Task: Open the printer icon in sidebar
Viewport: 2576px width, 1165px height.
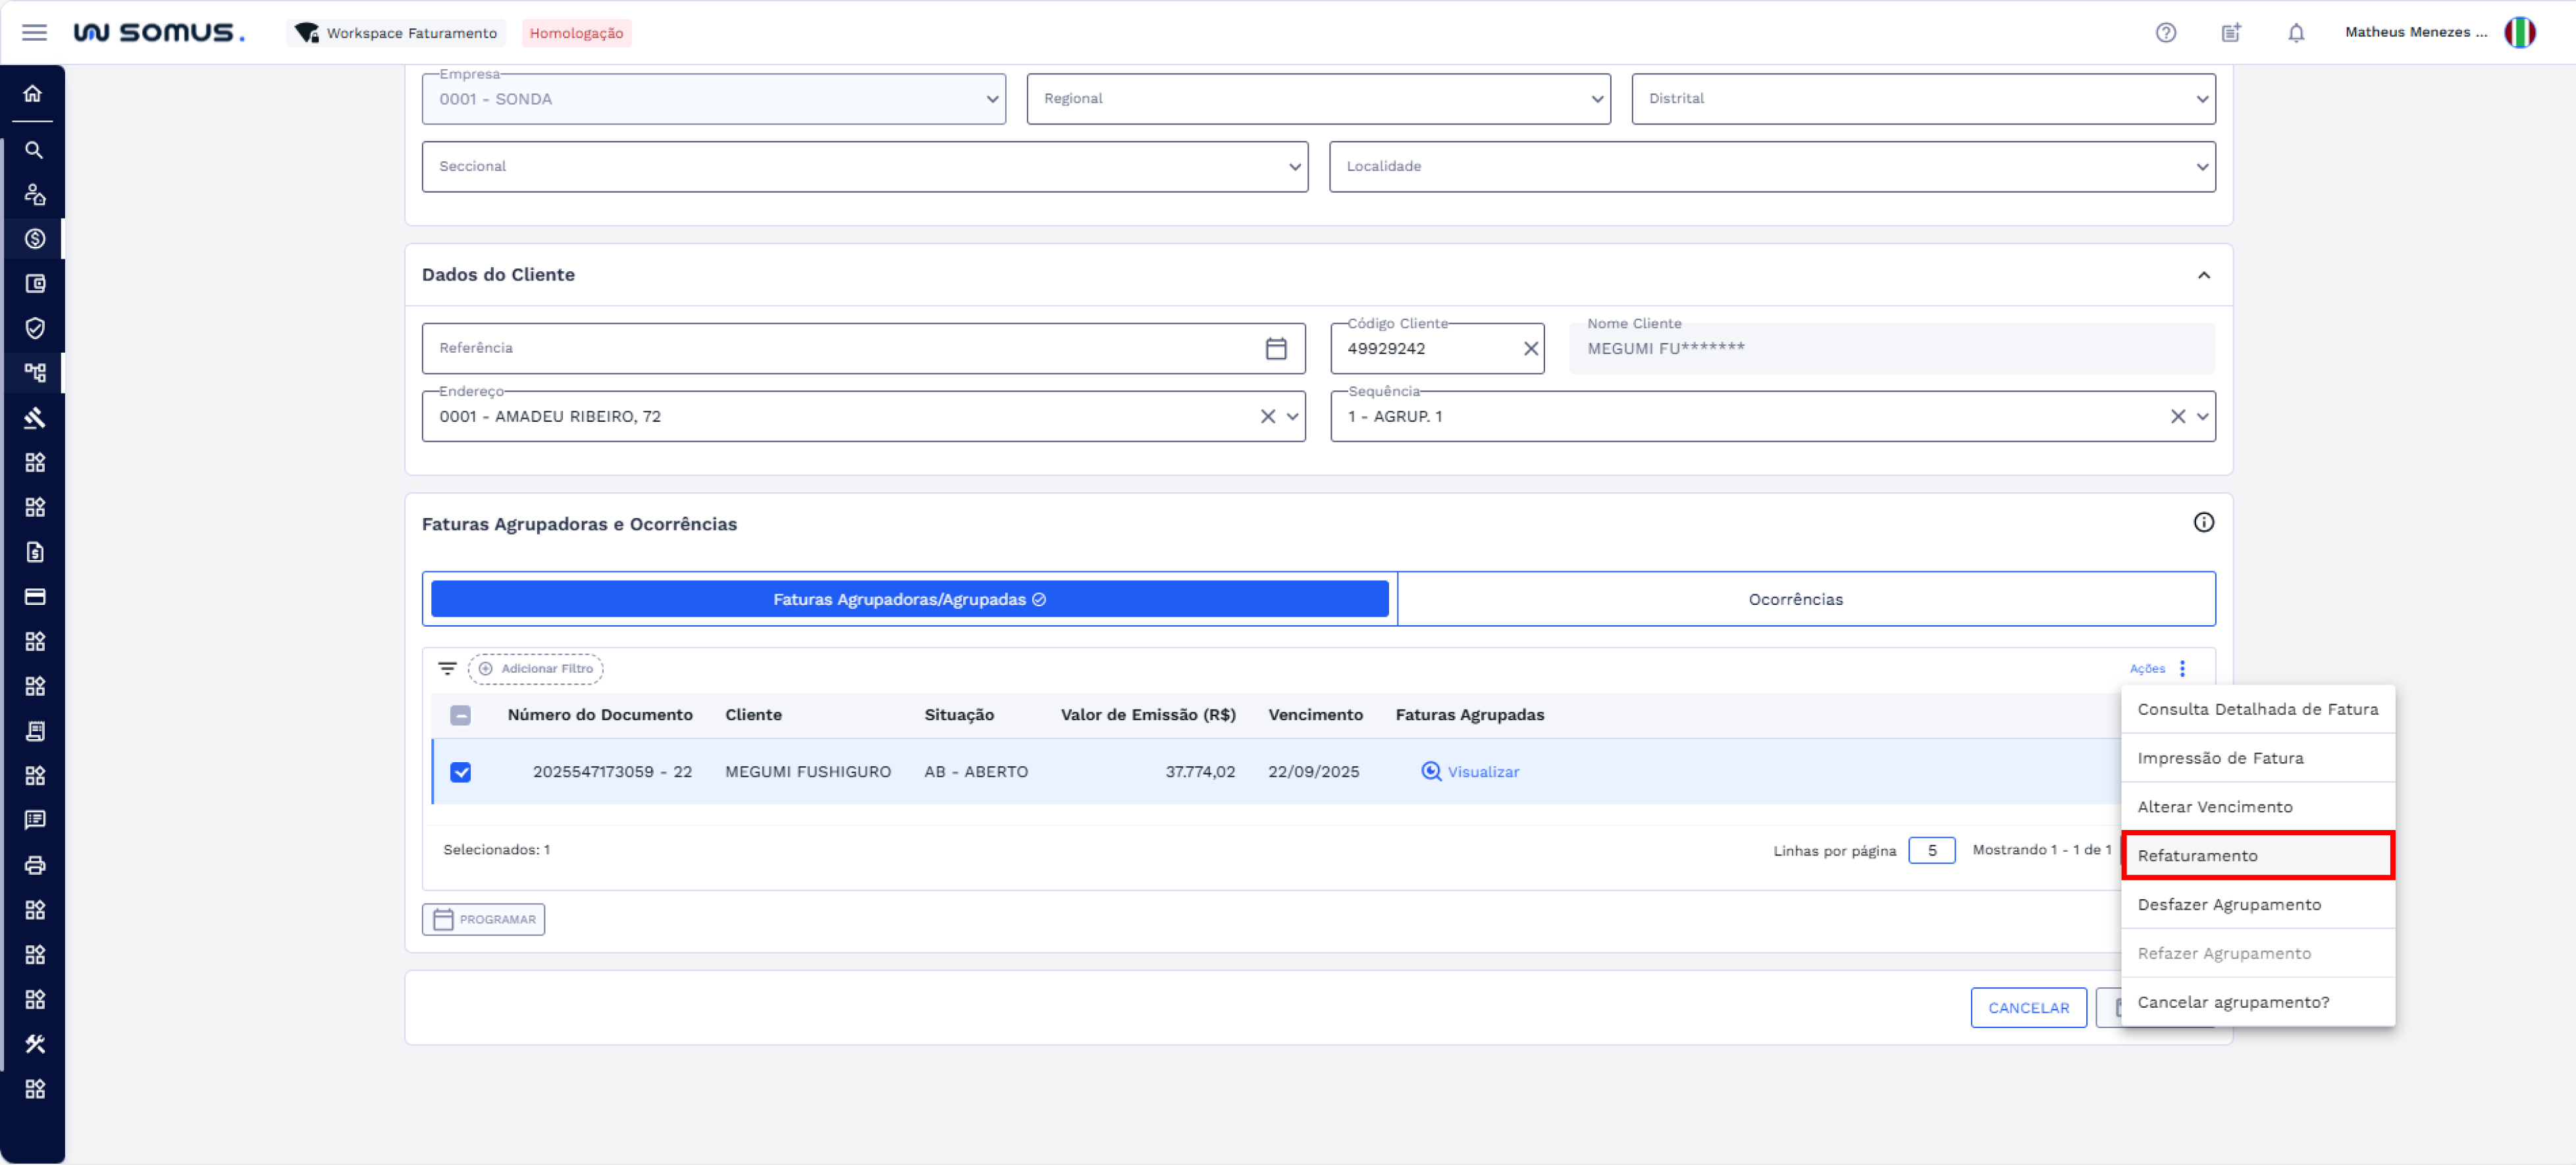Action: 34,865
